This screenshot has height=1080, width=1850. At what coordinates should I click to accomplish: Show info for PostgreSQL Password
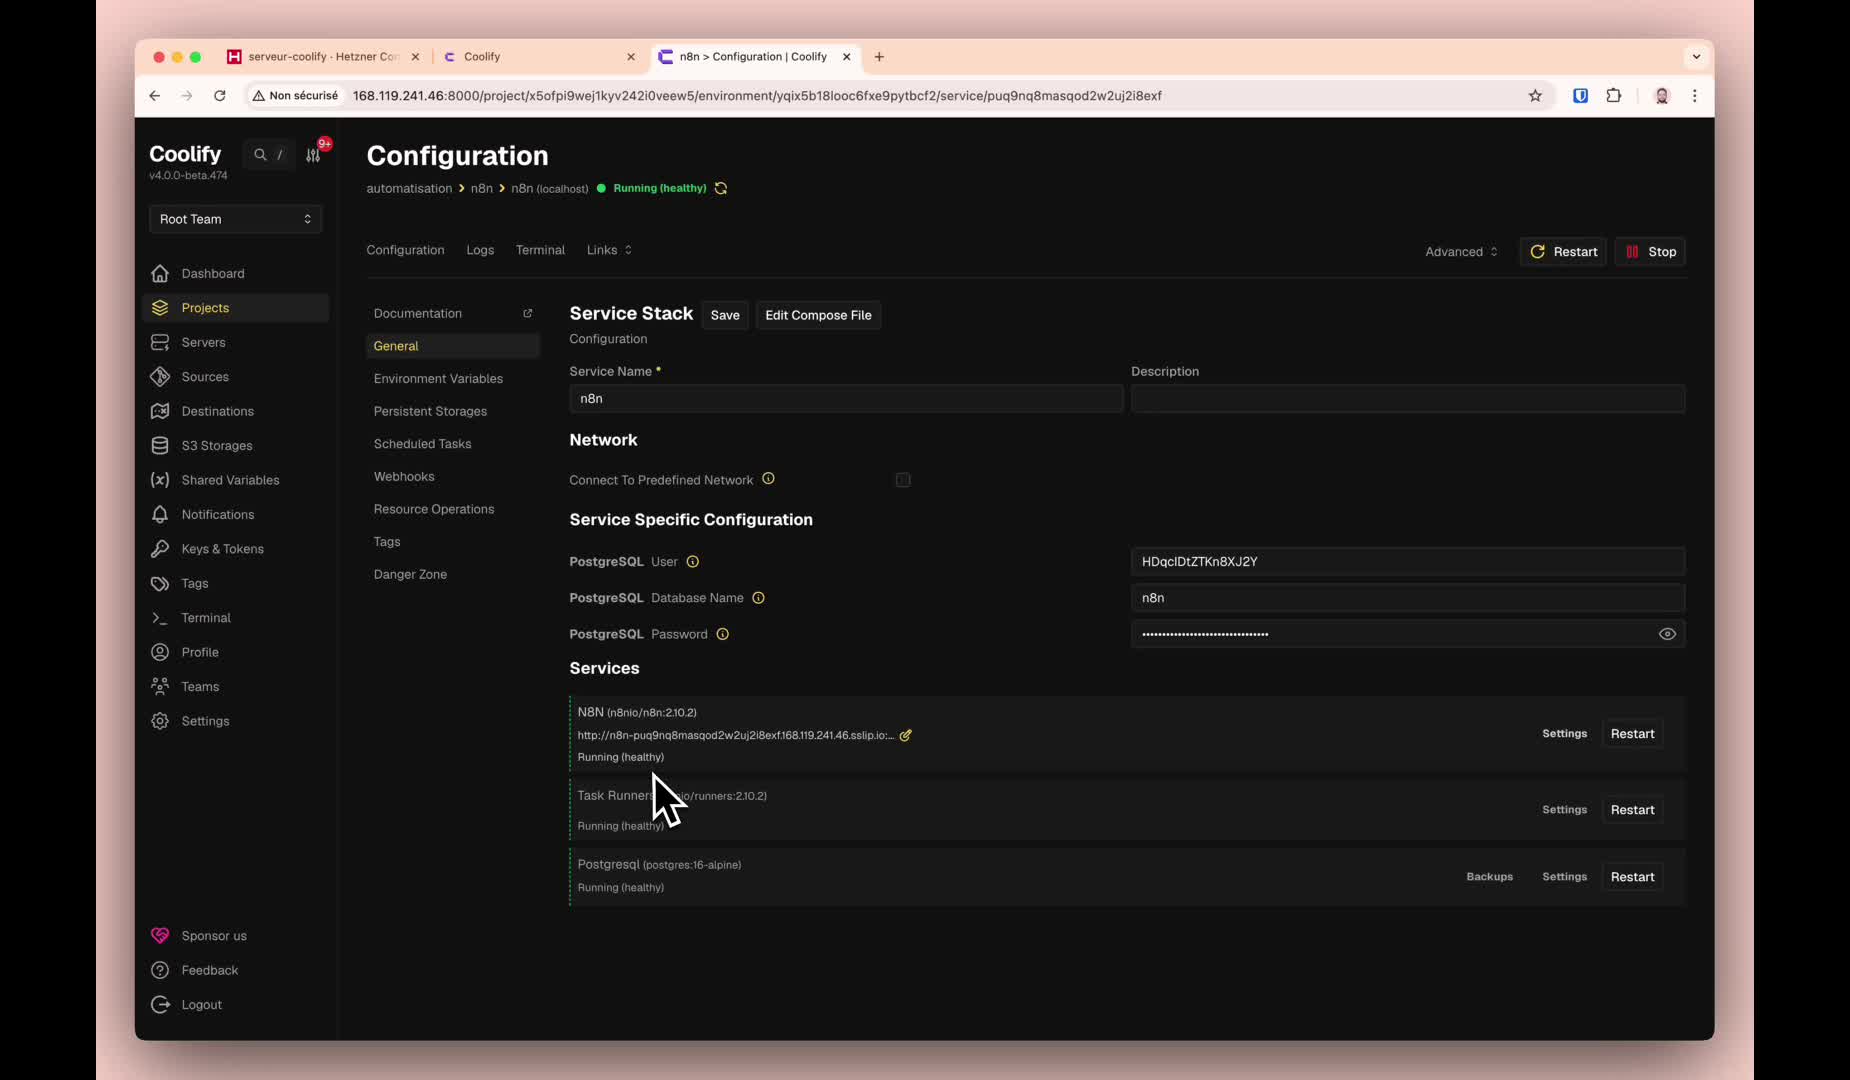tap(723, 634)
